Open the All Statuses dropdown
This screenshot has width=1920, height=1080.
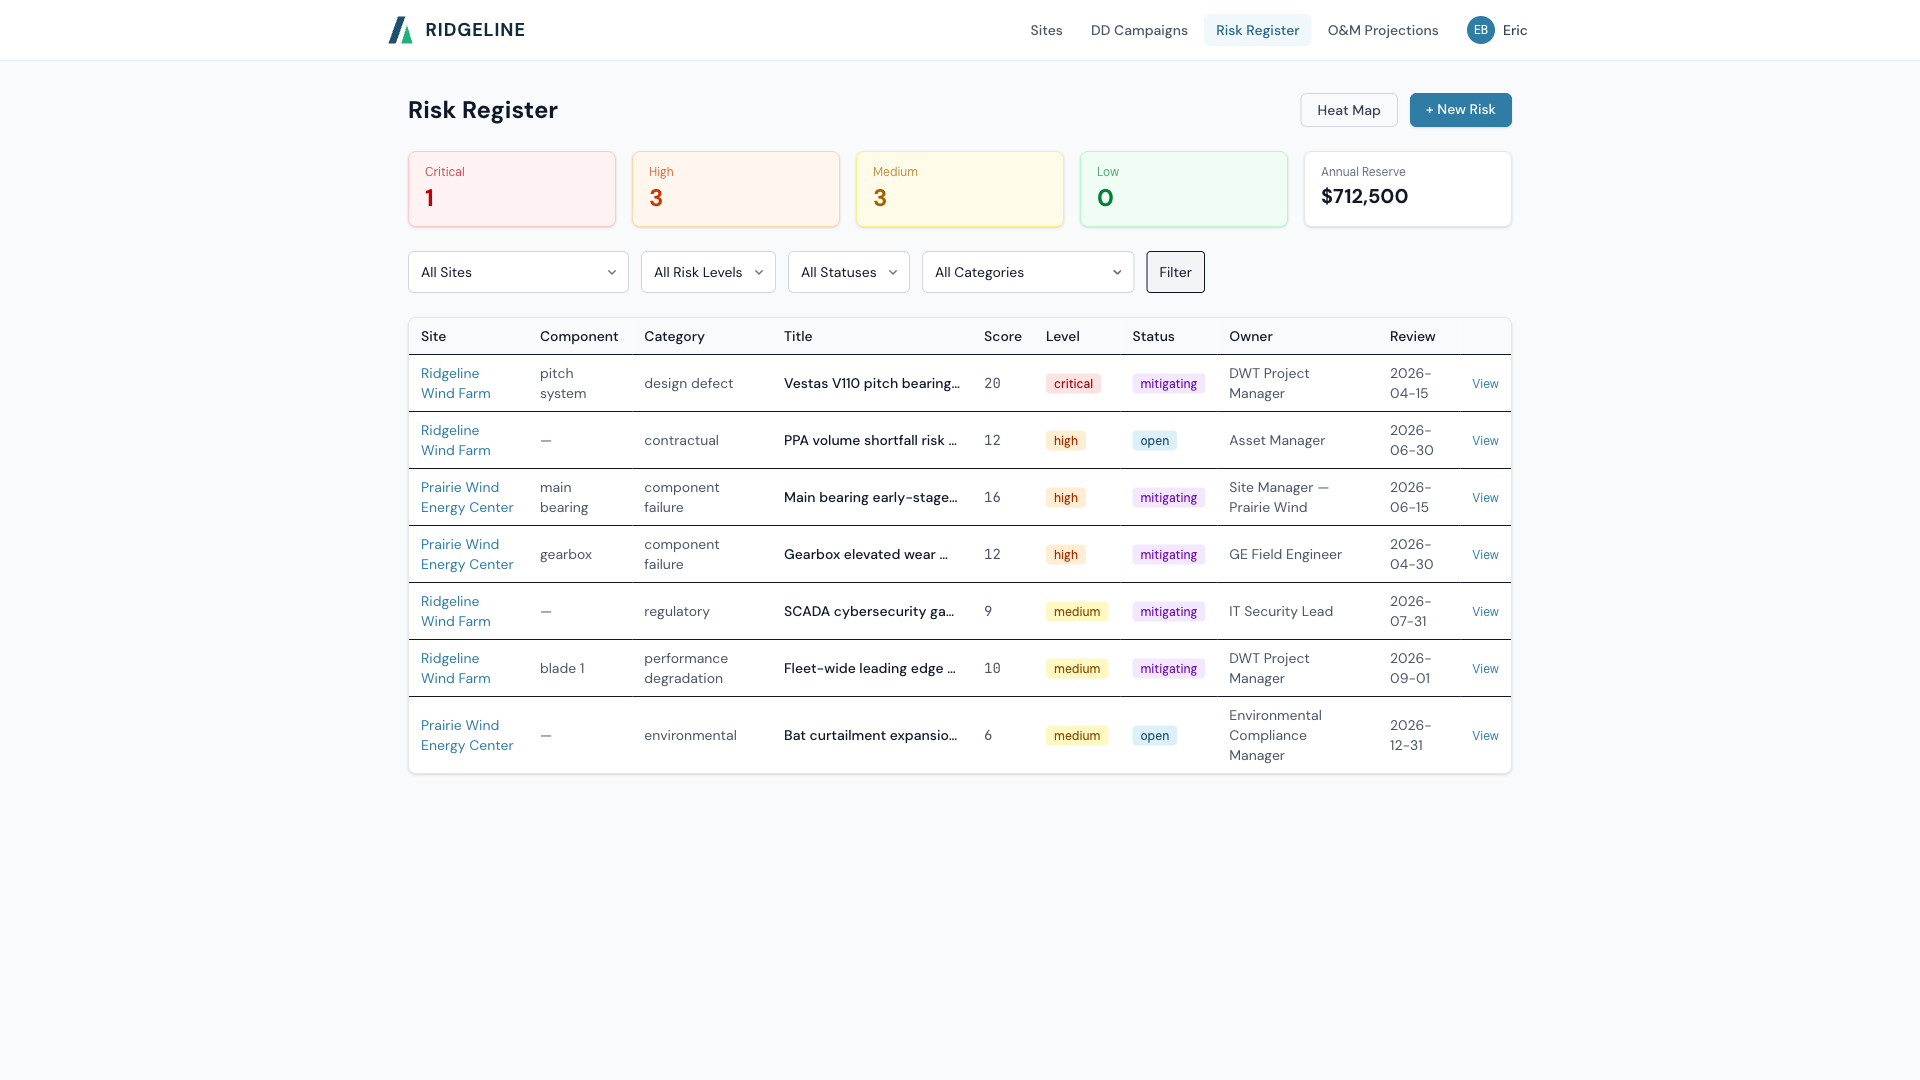(x=848, y=272)
